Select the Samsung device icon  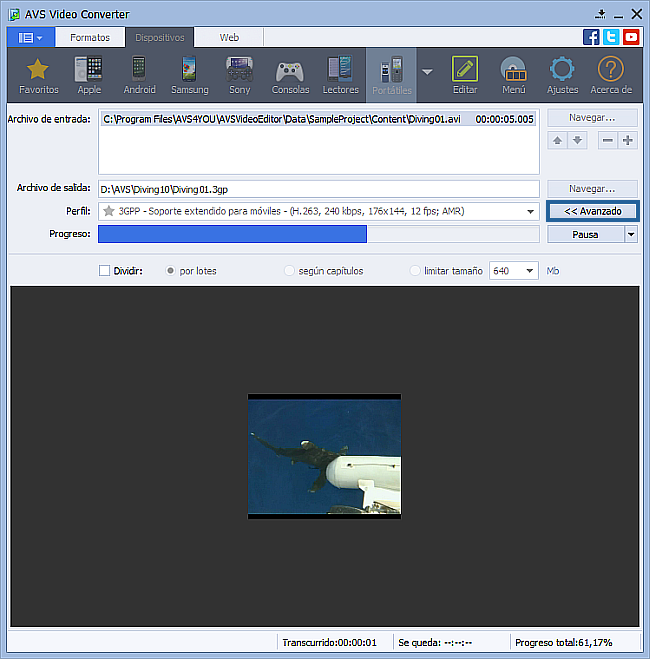[x=189, y=71]
